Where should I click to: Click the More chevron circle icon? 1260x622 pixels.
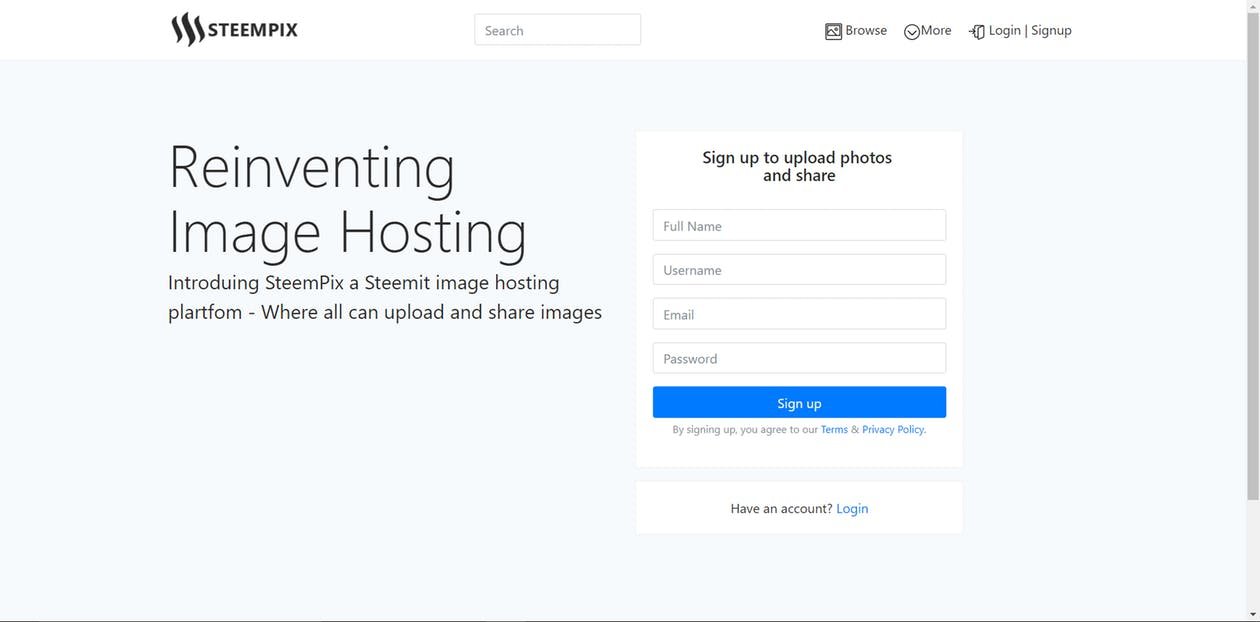912,32
